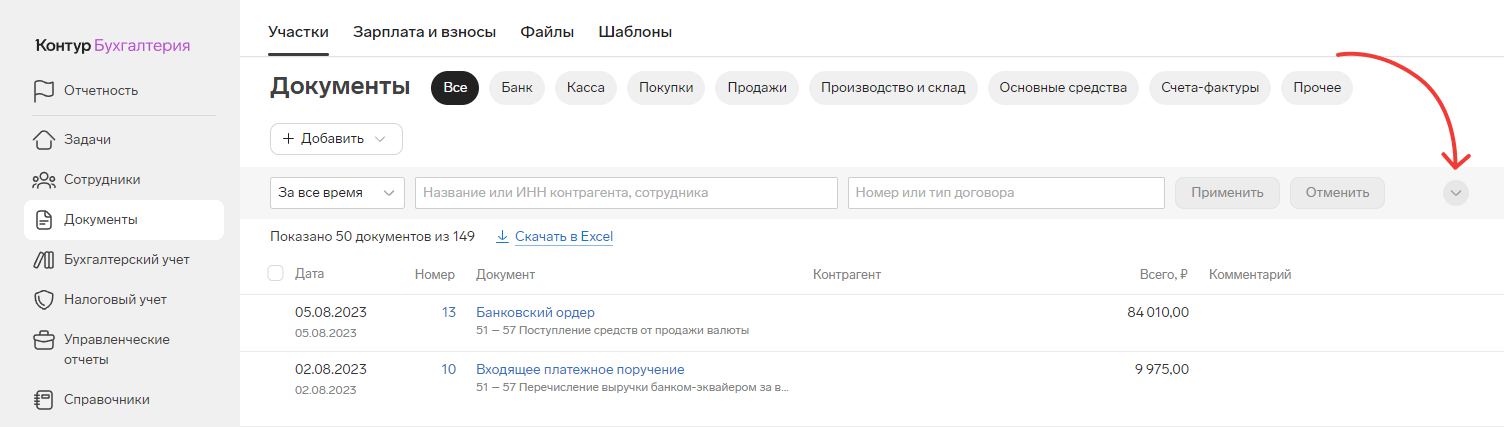Open the Зарплата и взносы tab
Viewport: 1504px width, 427px height.
point(424,31)
